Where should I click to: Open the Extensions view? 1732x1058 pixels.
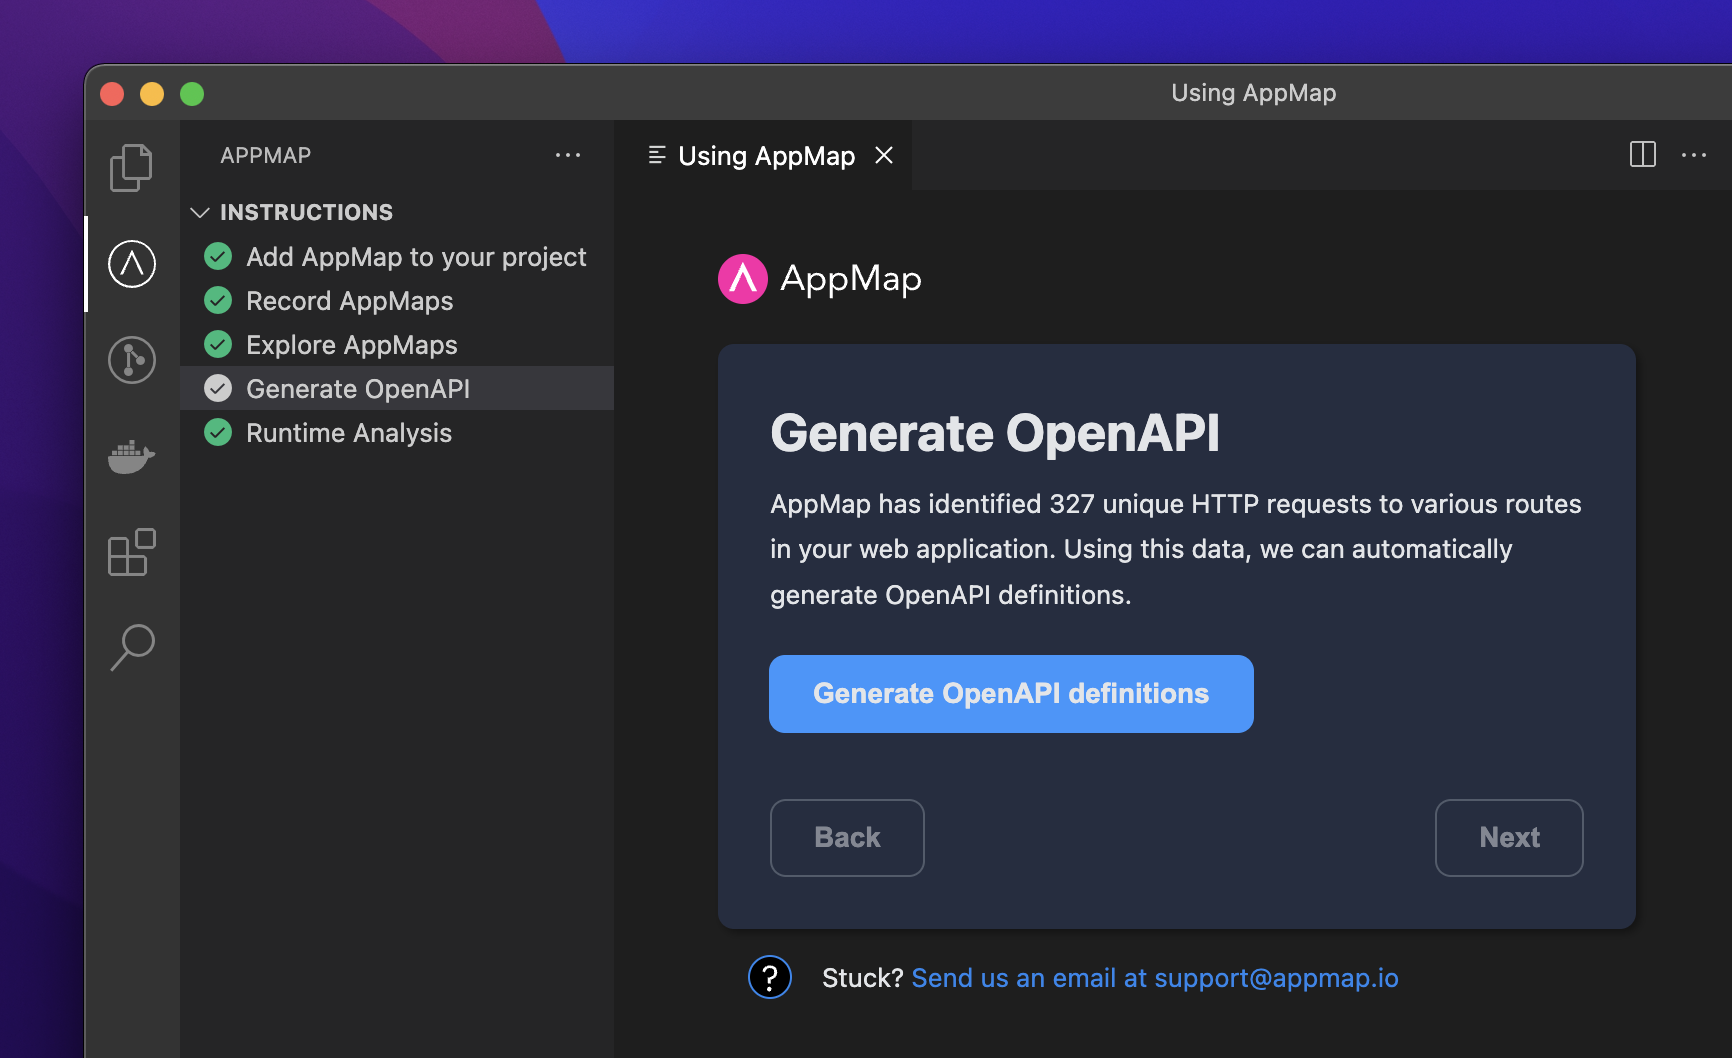(131, 552)
